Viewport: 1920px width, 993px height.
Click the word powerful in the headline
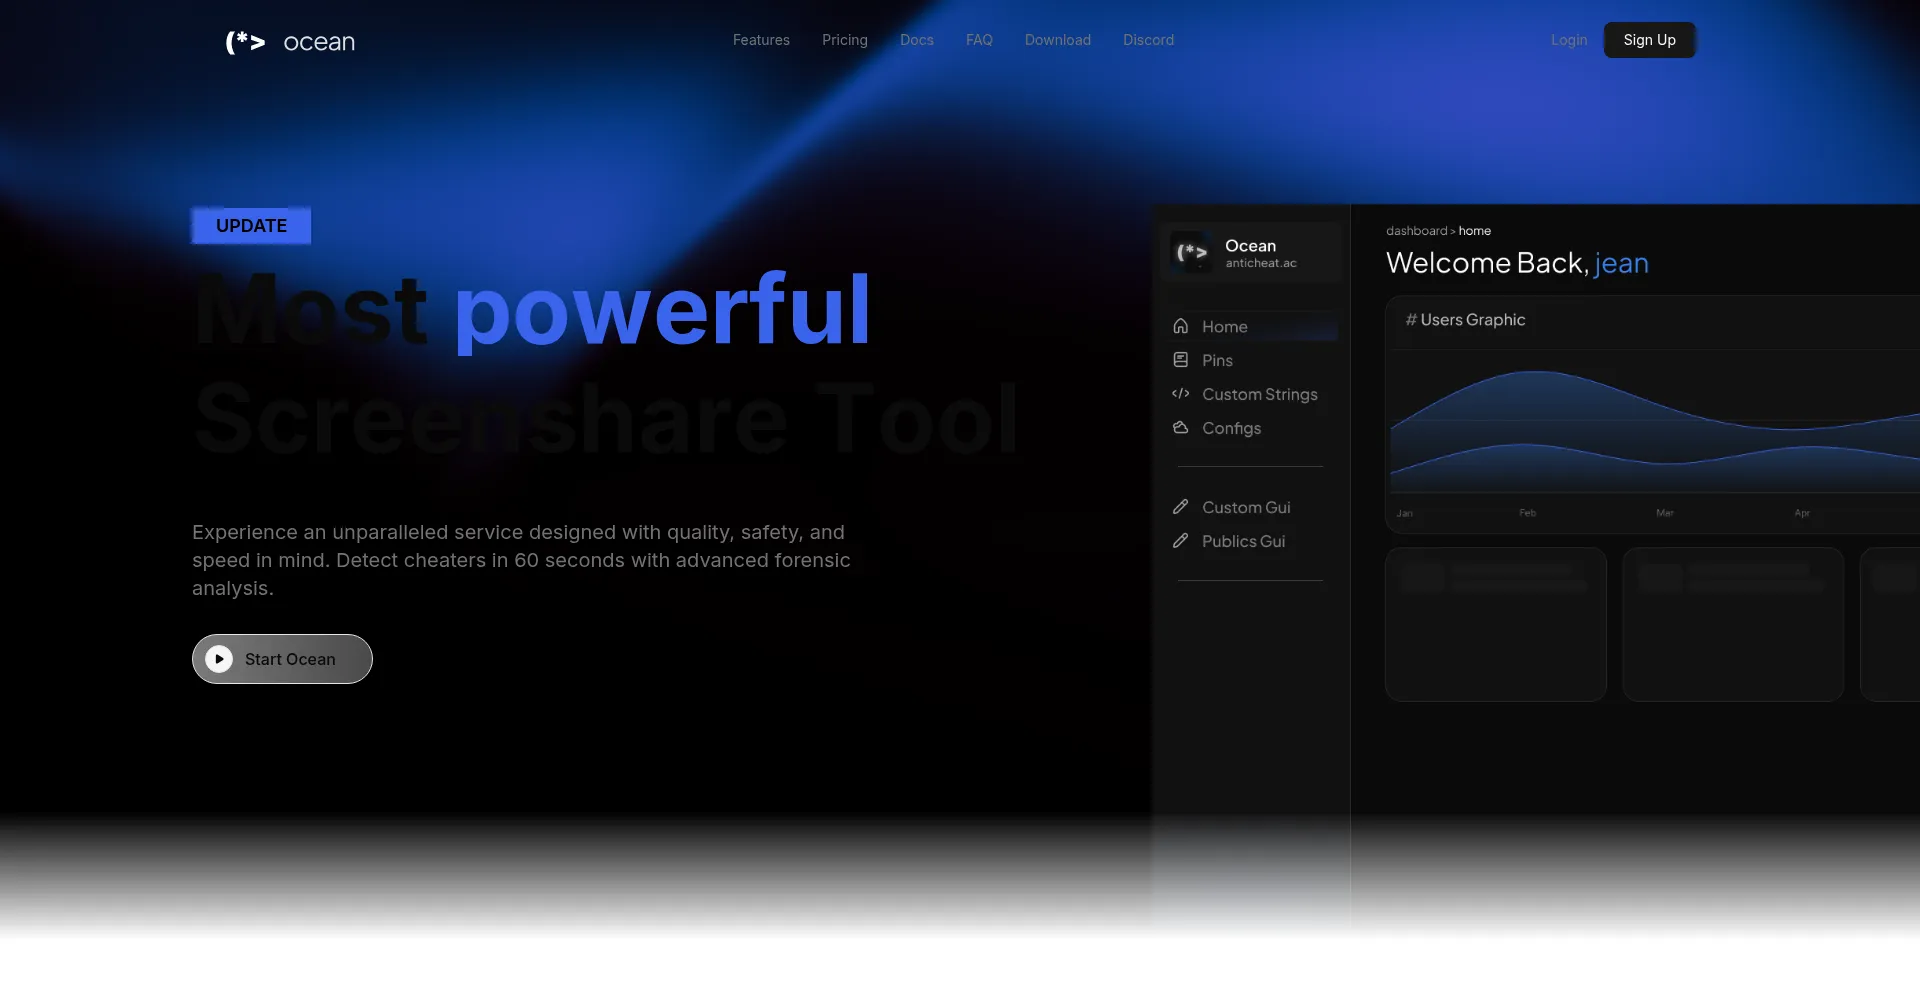click(663, 311)
